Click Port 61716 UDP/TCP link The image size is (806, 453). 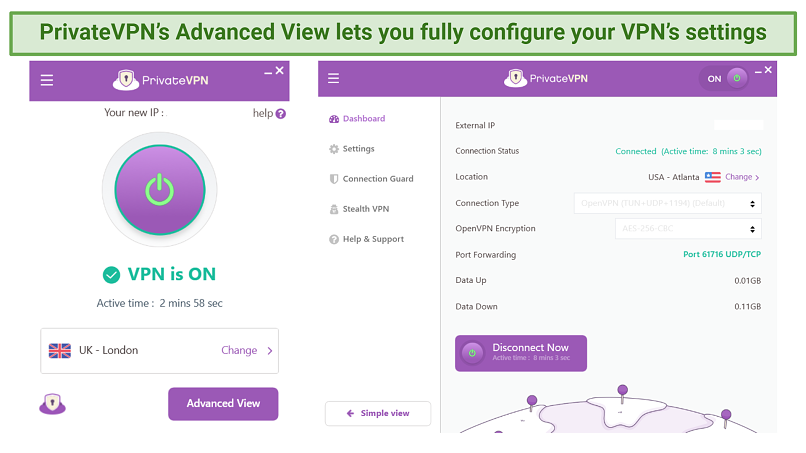[722, 254]
